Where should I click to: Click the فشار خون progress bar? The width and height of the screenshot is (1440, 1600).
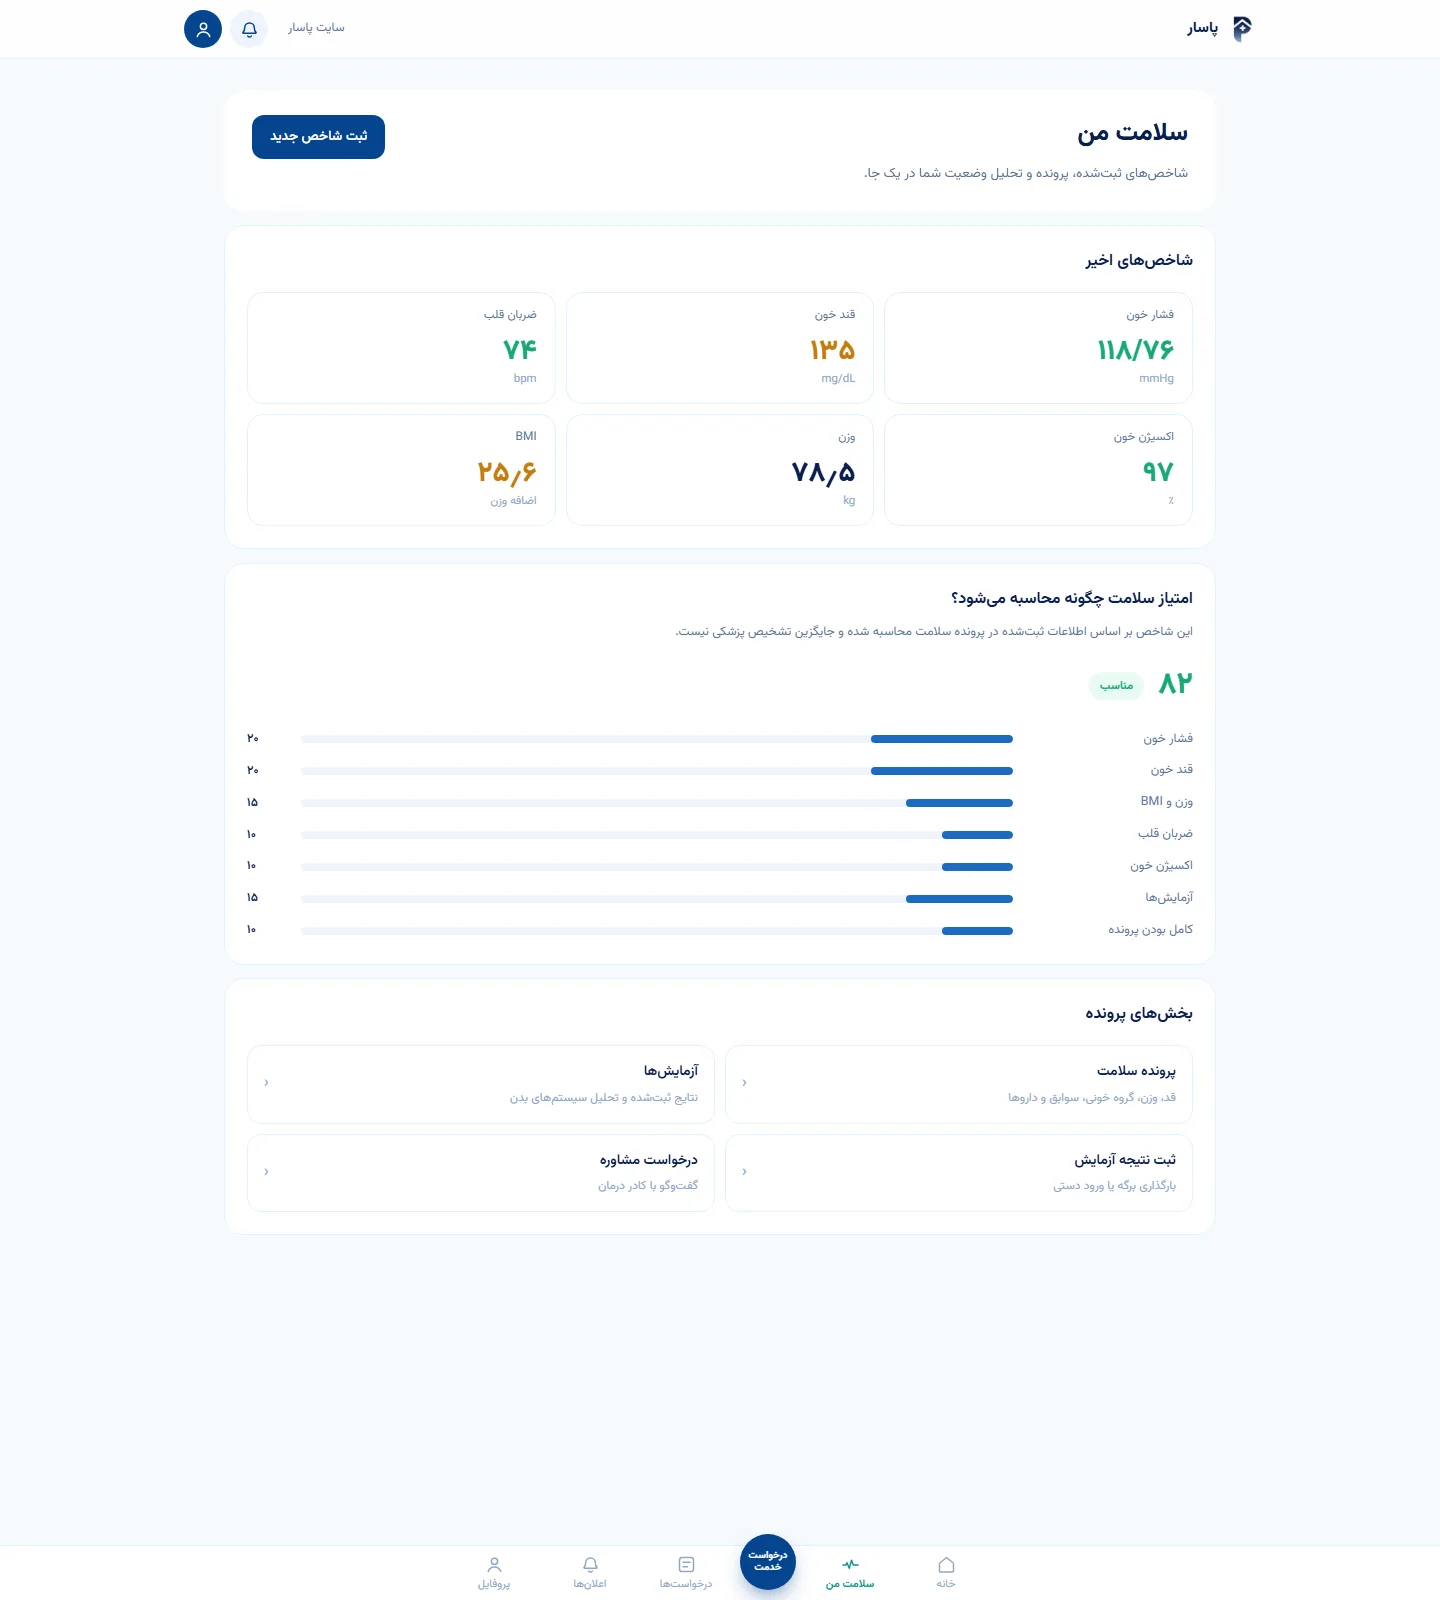point(657,739)
